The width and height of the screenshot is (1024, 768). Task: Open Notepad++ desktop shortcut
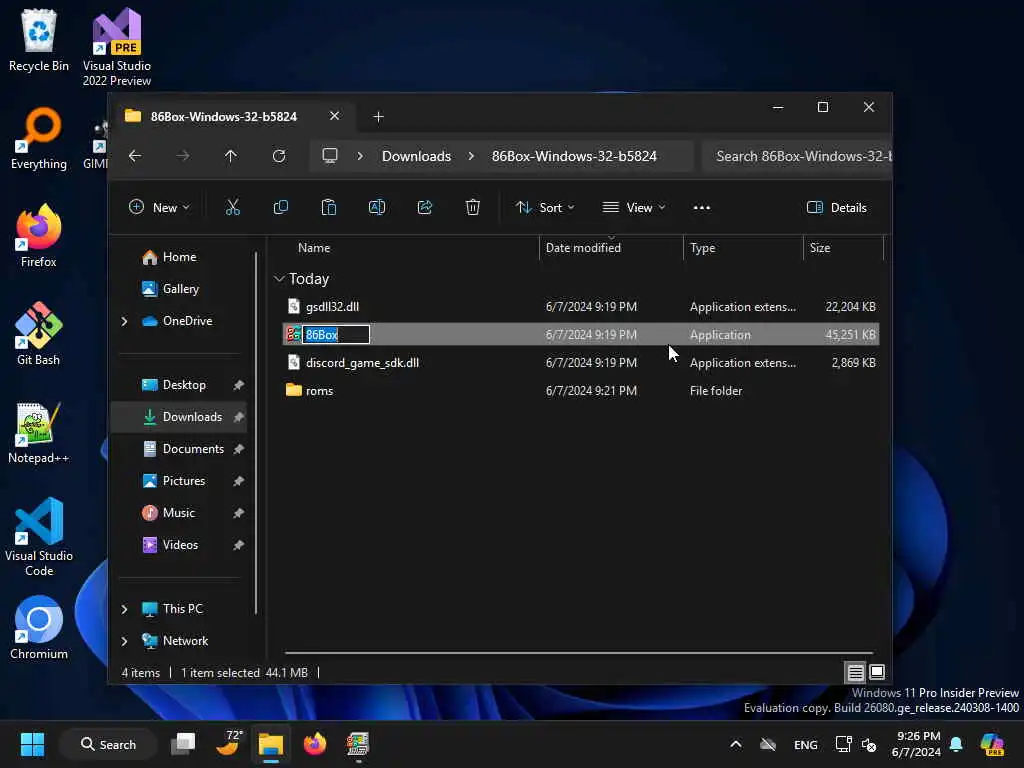39,432
